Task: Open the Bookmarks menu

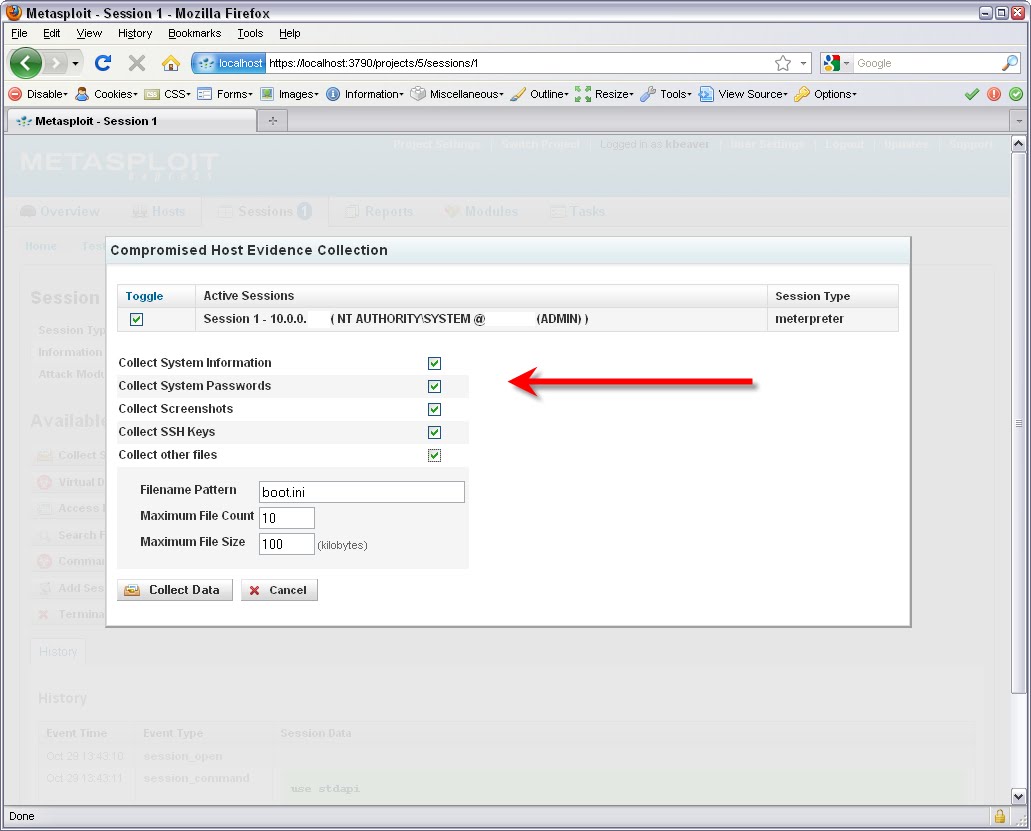Action: [x=195, y=34]
